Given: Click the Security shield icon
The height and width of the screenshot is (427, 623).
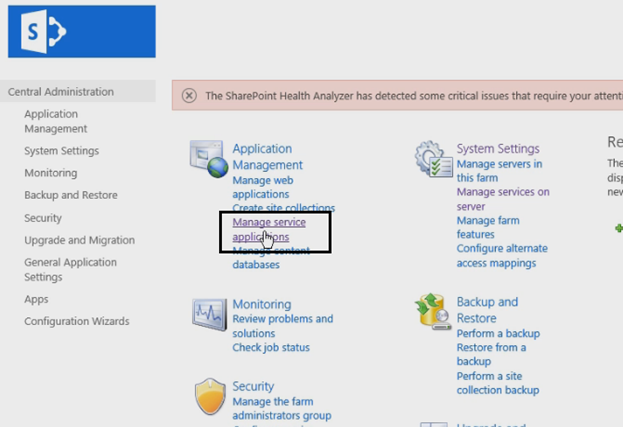Looking at the screenshot, I should (x=210, y=396).
